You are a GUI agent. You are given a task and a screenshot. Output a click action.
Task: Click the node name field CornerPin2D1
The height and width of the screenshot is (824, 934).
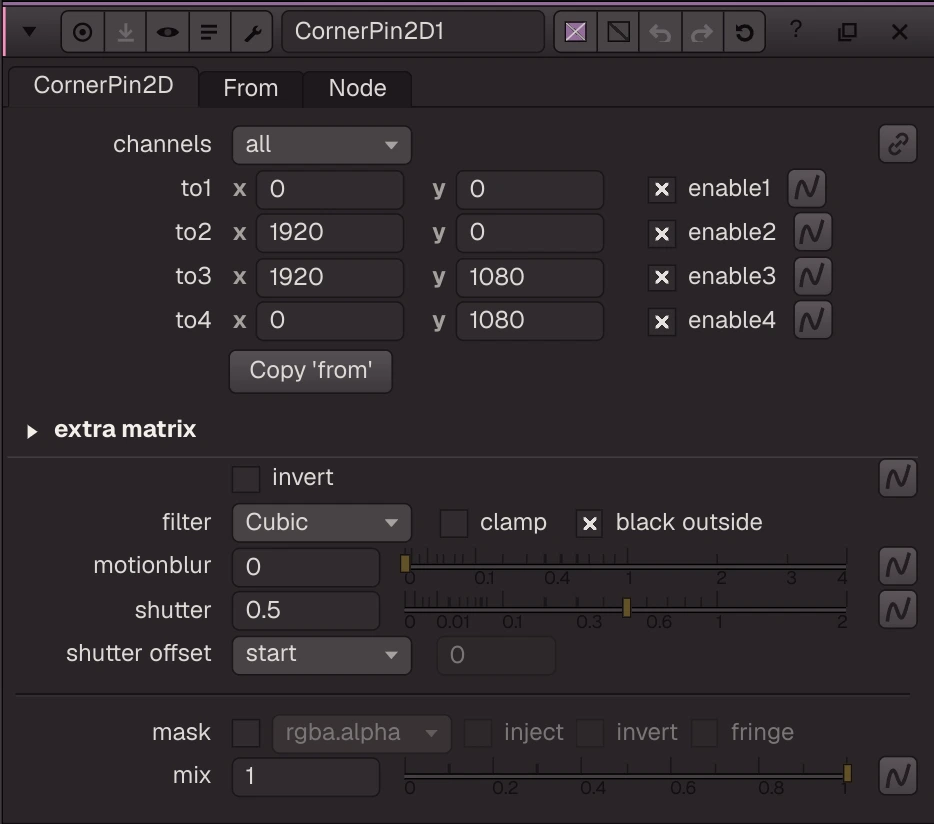[413, 32]
